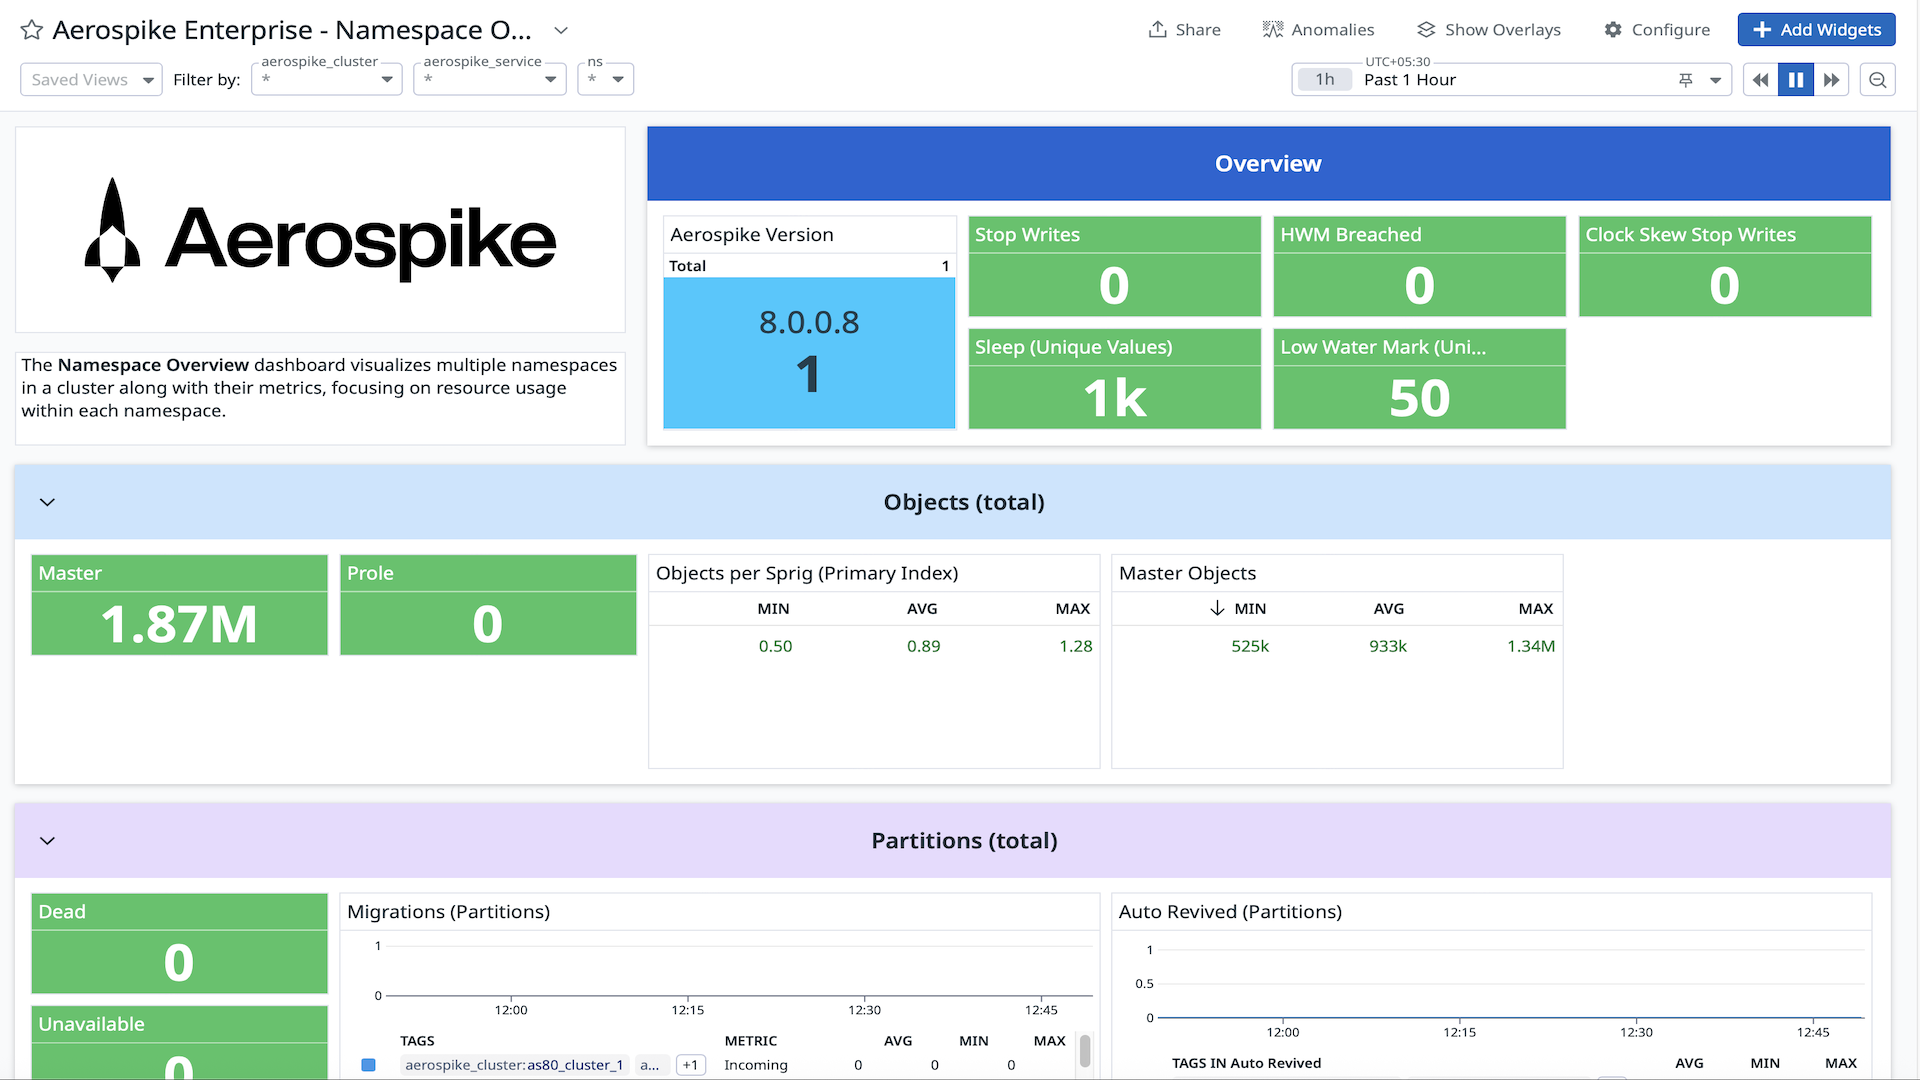Click the Aerospike Version 8.0.0.8 tile
Screen dimensions: 1920x1080
click(809, 353)
